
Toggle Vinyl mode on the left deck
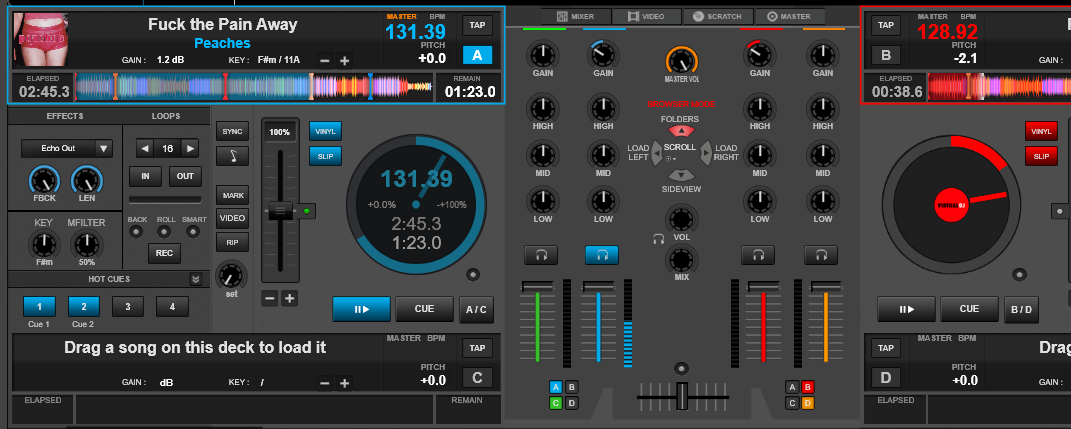click(x=325, y=131)
